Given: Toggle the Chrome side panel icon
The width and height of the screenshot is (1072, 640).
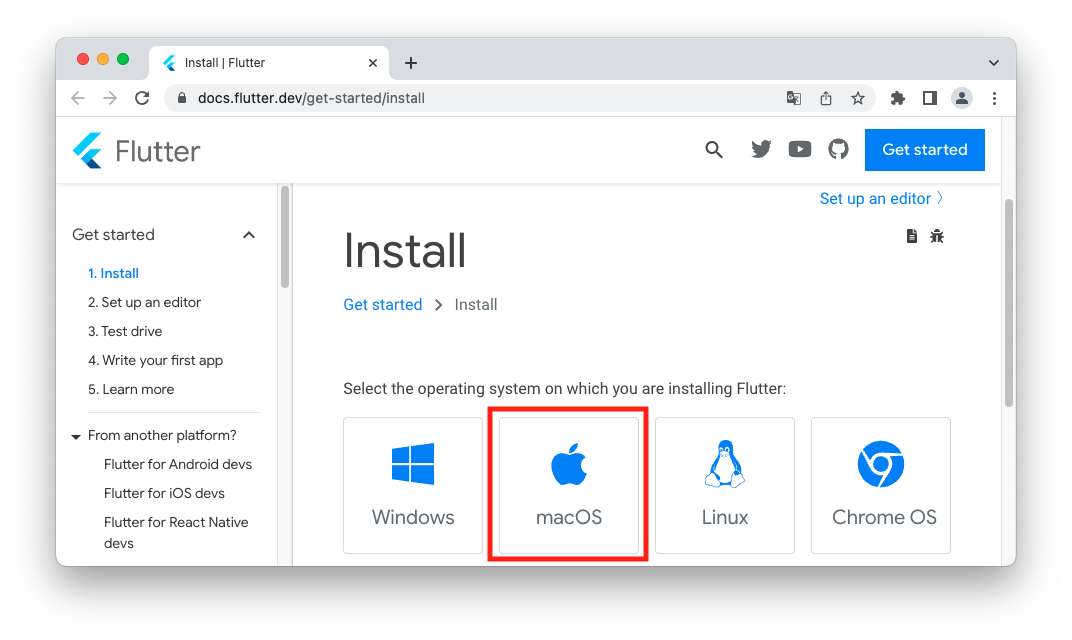Looking at the screenshot, I should [930, 98].
